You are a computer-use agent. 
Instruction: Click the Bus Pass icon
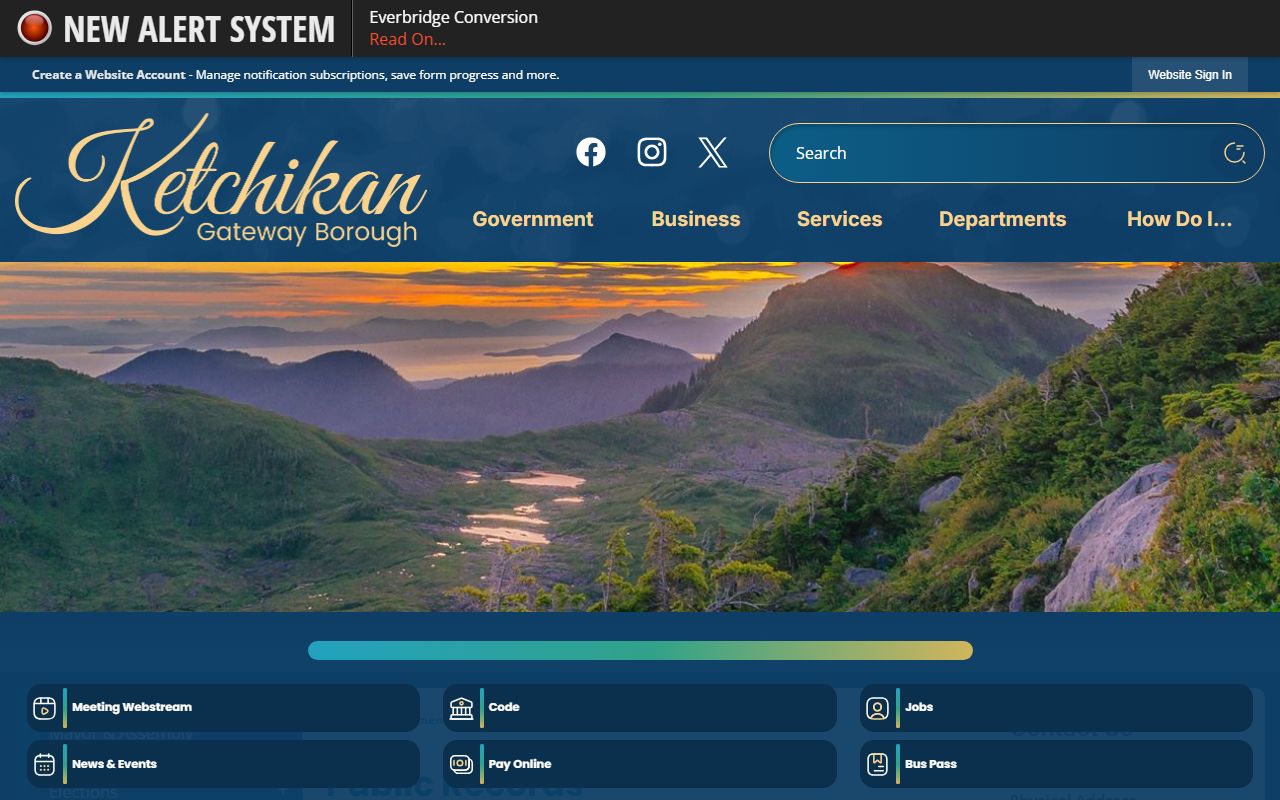click(x=877, y=765)
